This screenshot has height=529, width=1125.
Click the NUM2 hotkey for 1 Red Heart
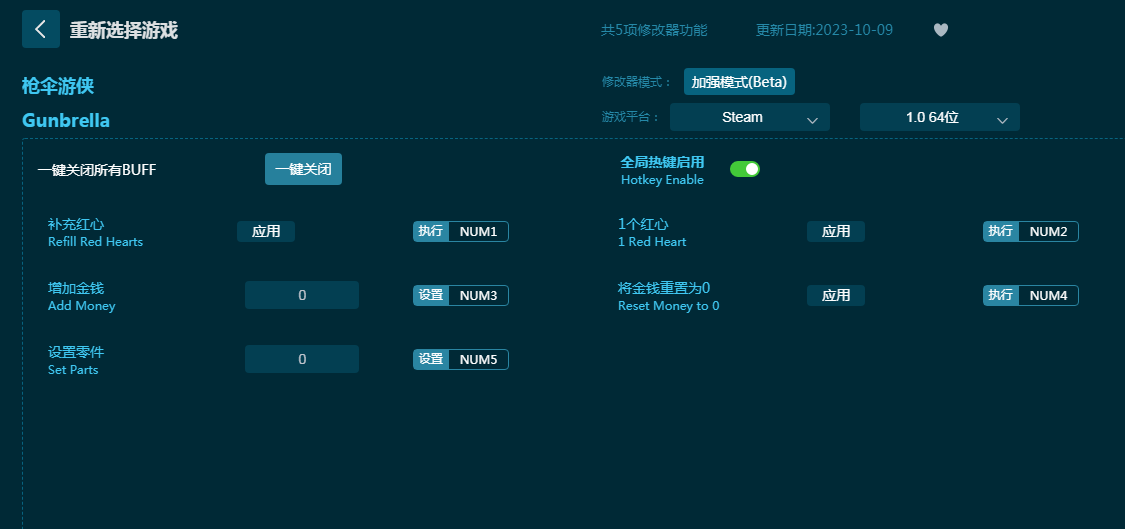coord(1048,231)
